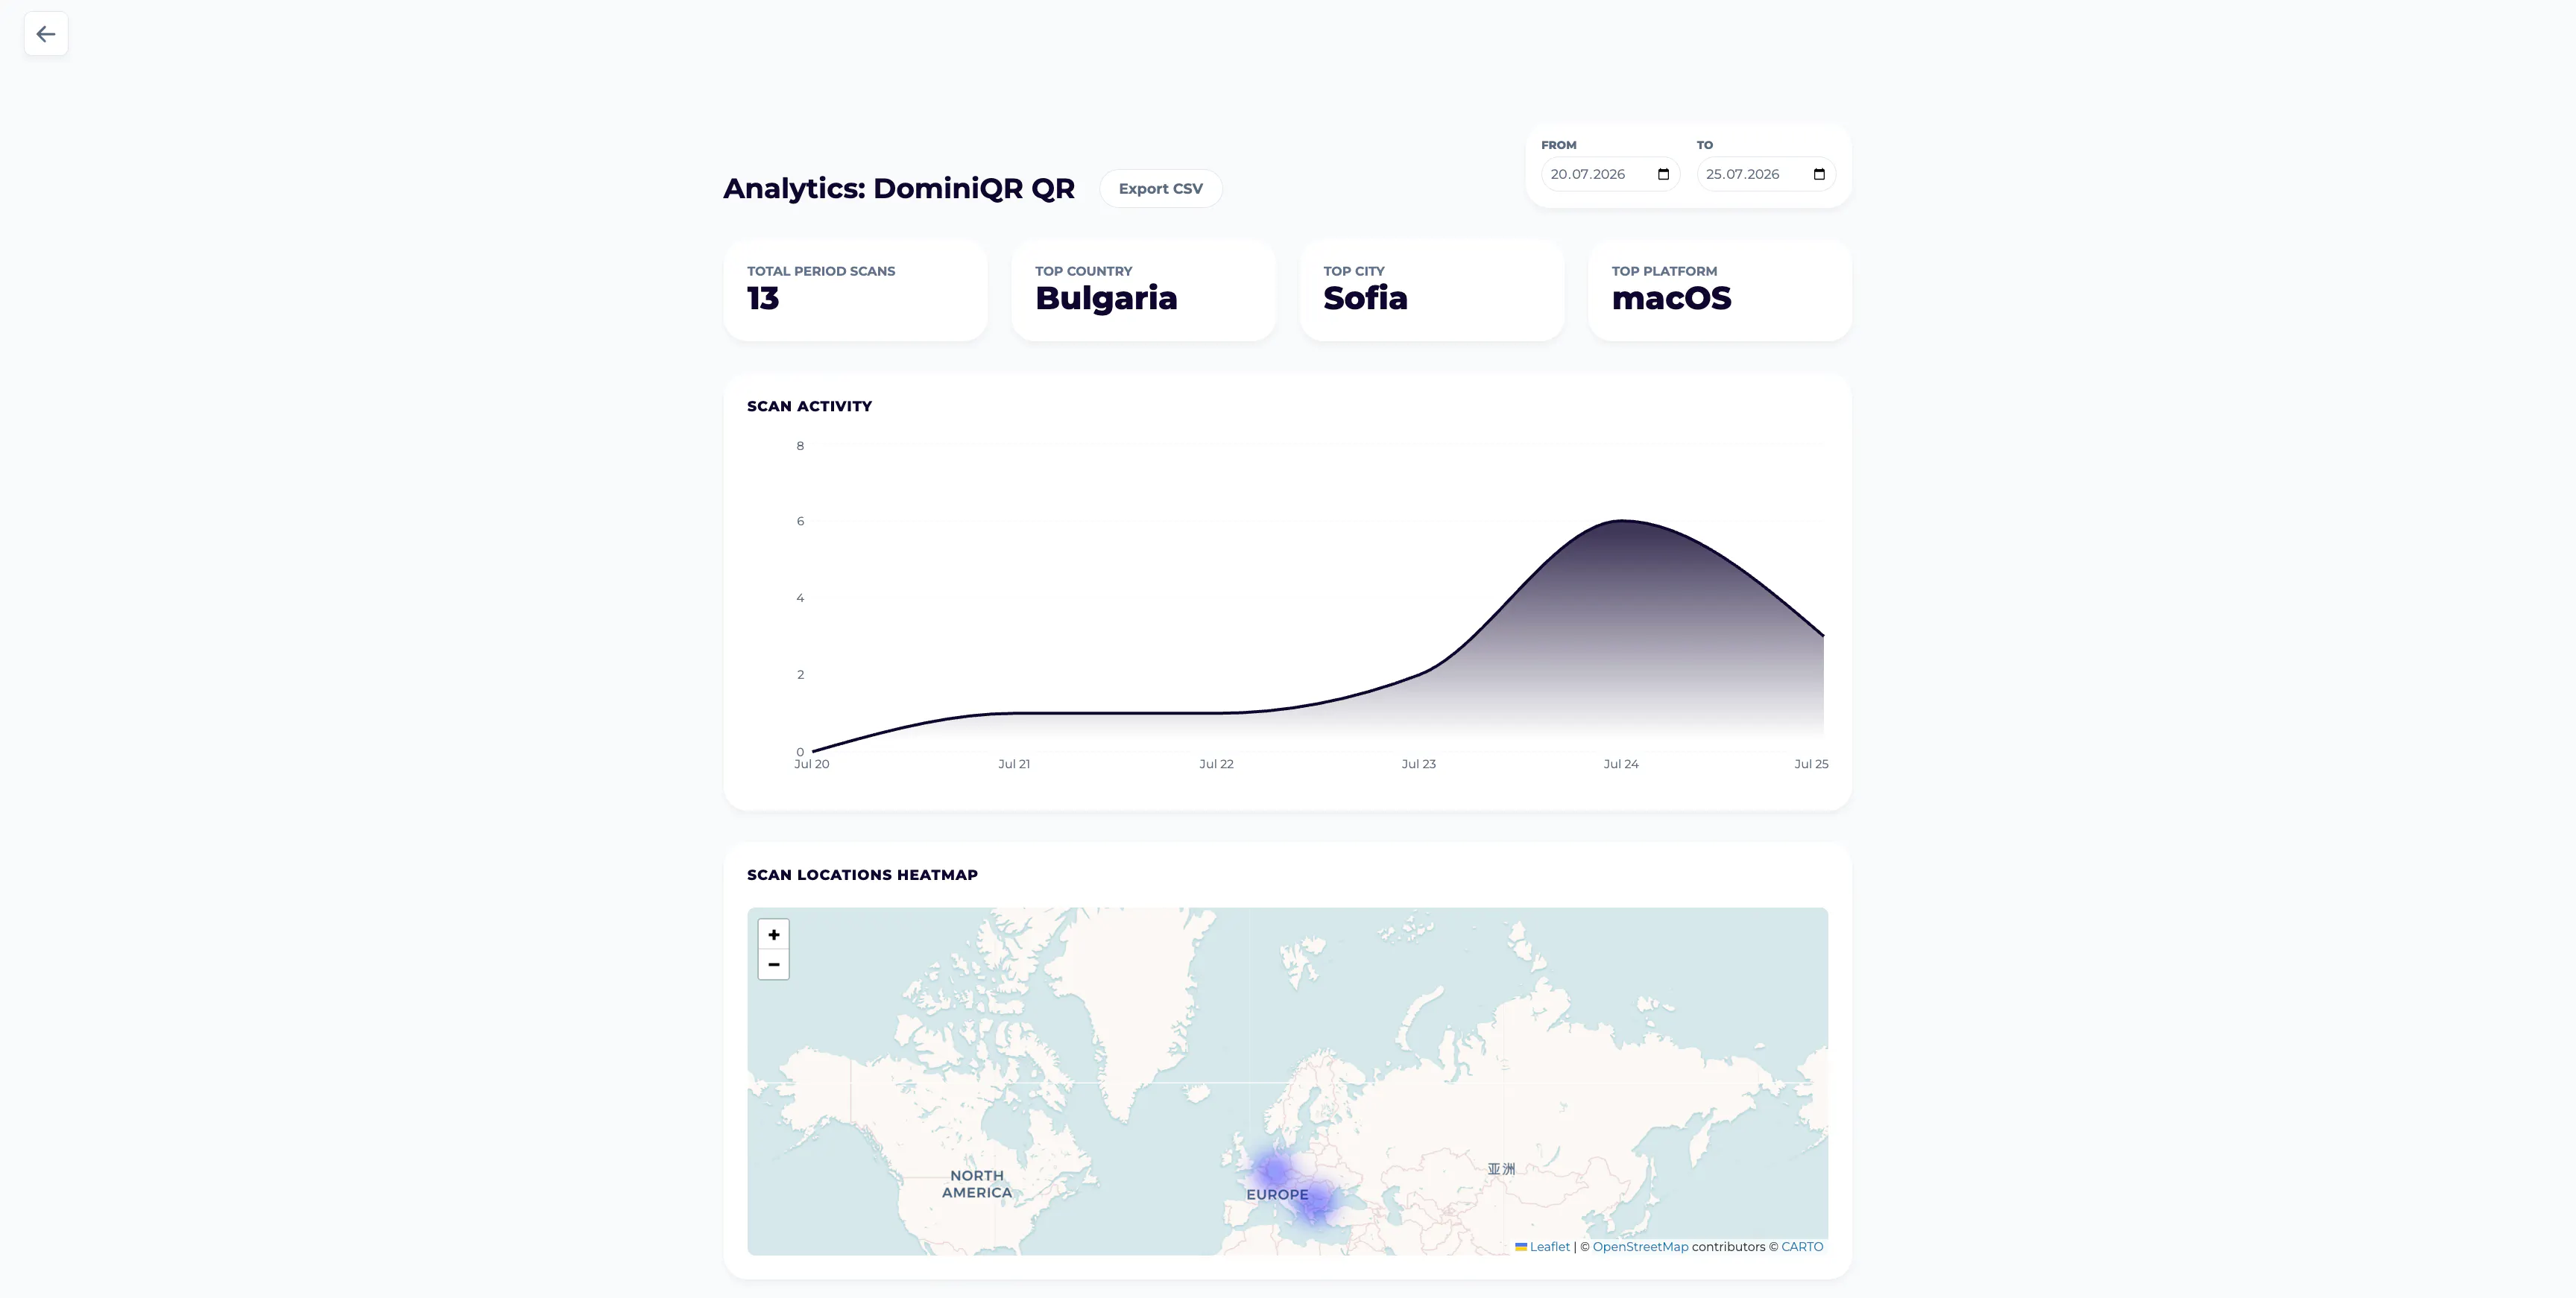Edit the TO date field 25.07.2026

point(1766,174)
